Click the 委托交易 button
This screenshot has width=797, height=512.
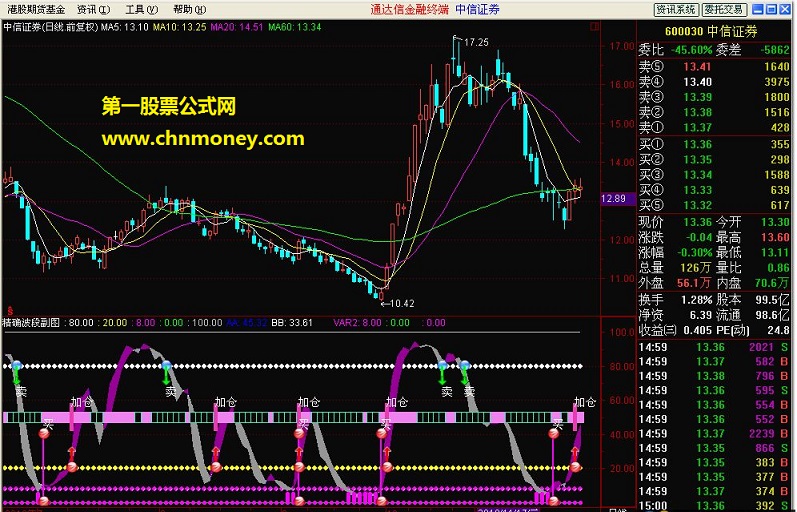click(724, 9)
